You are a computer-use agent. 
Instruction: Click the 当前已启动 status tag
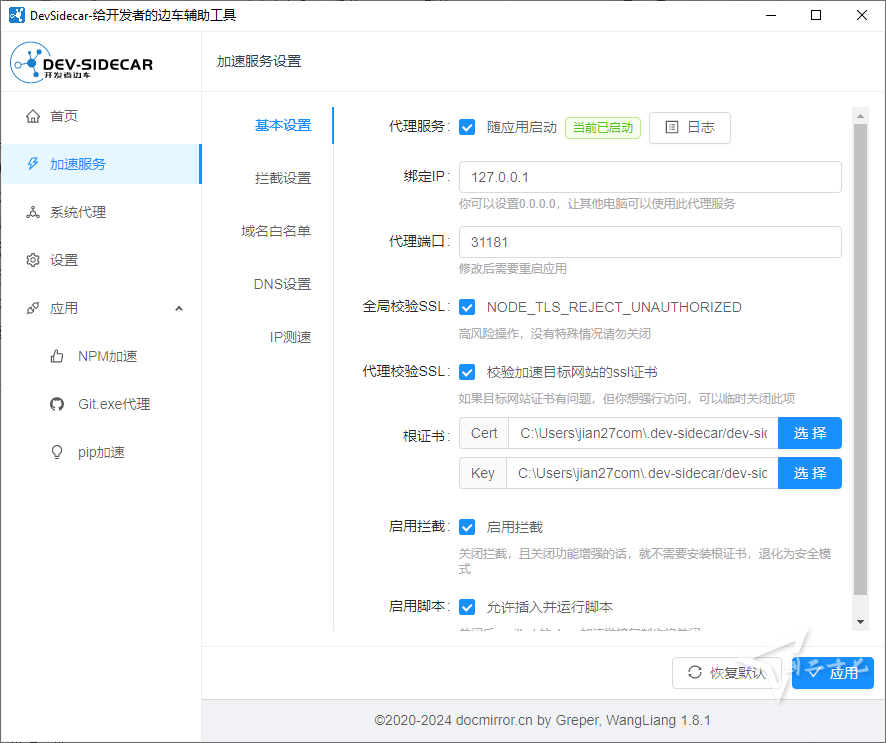[603, 128]
